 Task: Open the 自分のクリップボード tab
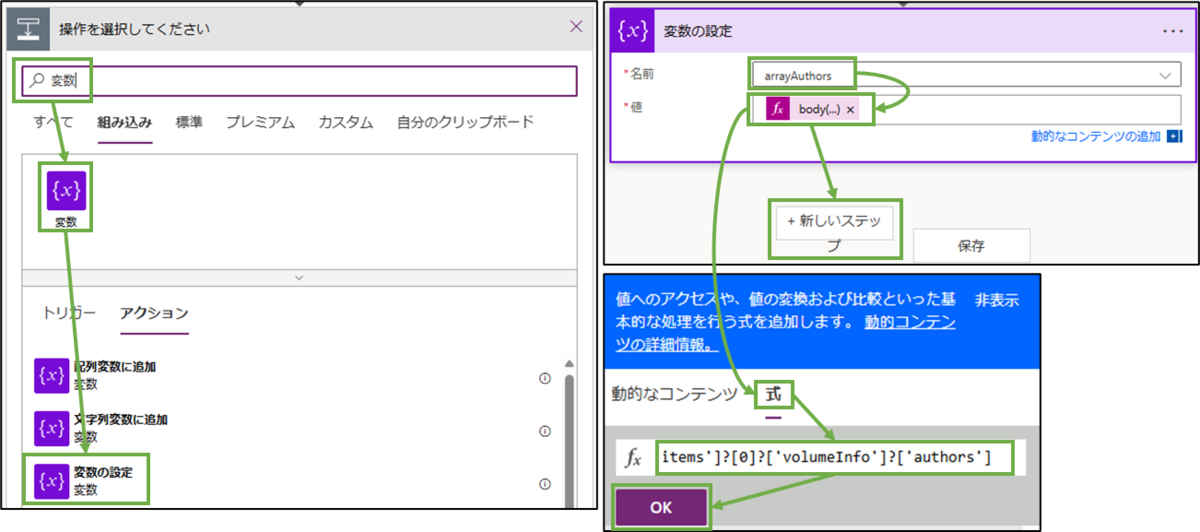coord(465,122)
